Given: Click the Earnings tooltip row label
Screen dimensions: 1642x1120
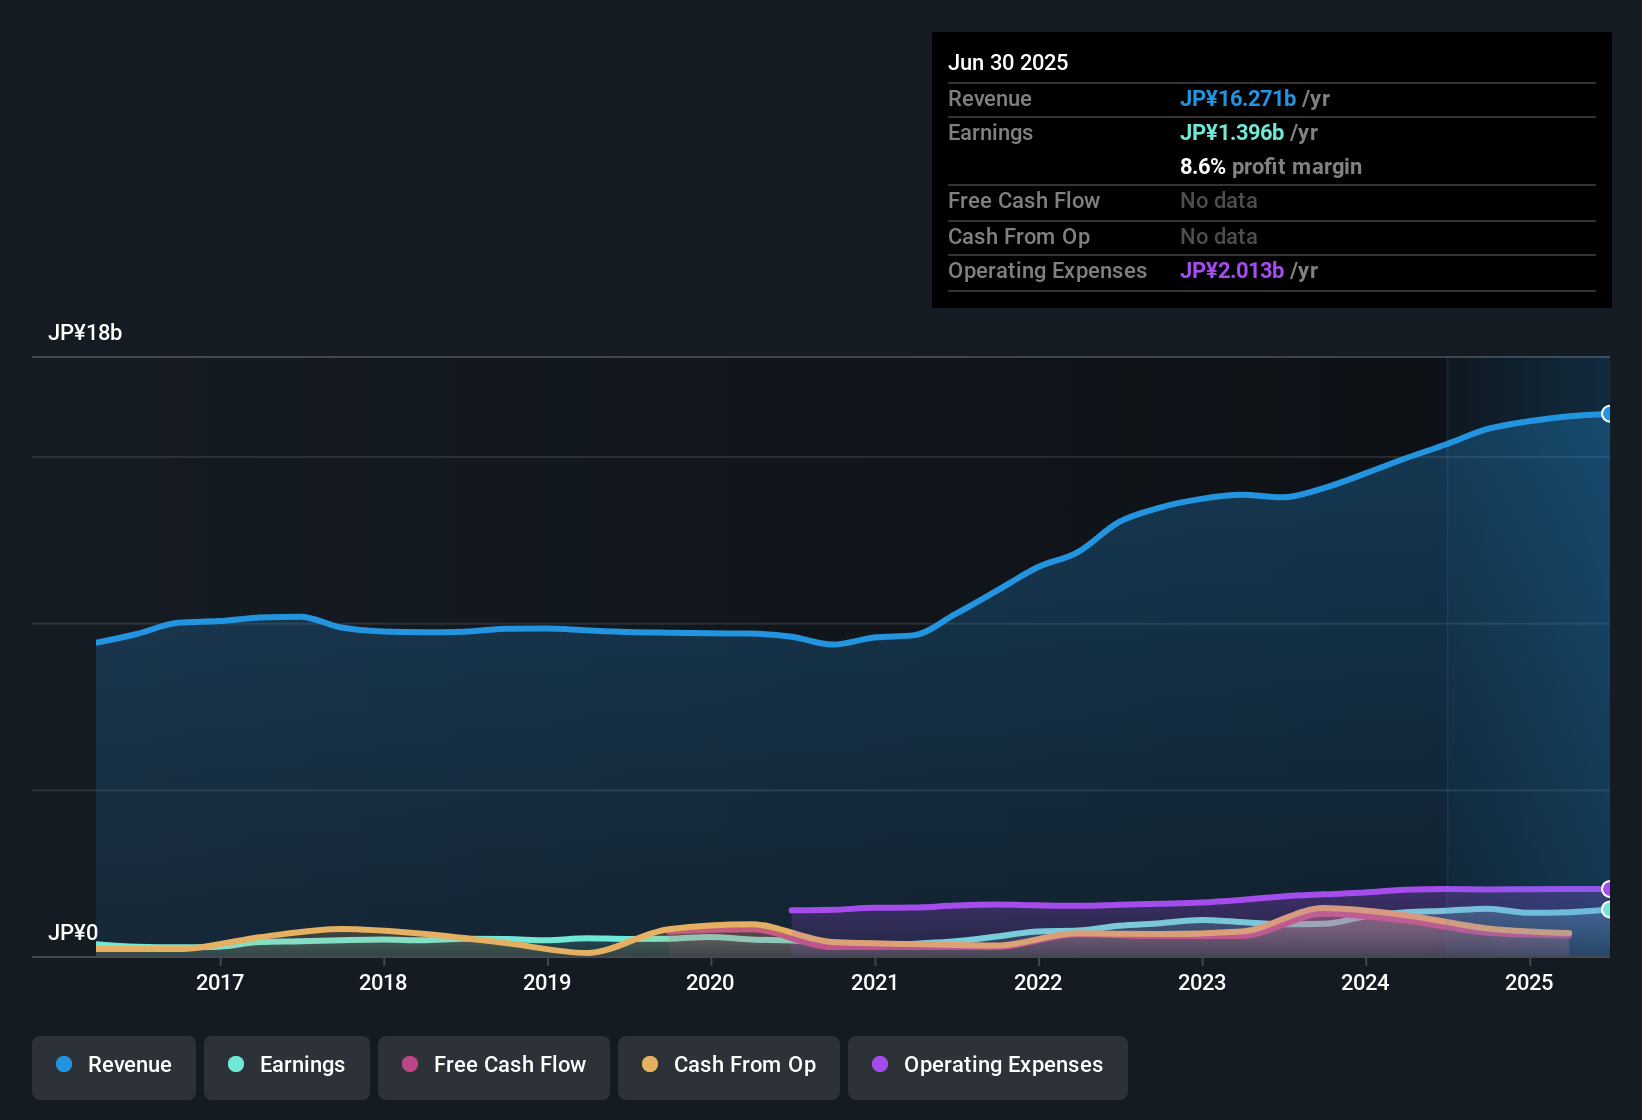Looking at the screenshot, I should [x=990, y=132].
